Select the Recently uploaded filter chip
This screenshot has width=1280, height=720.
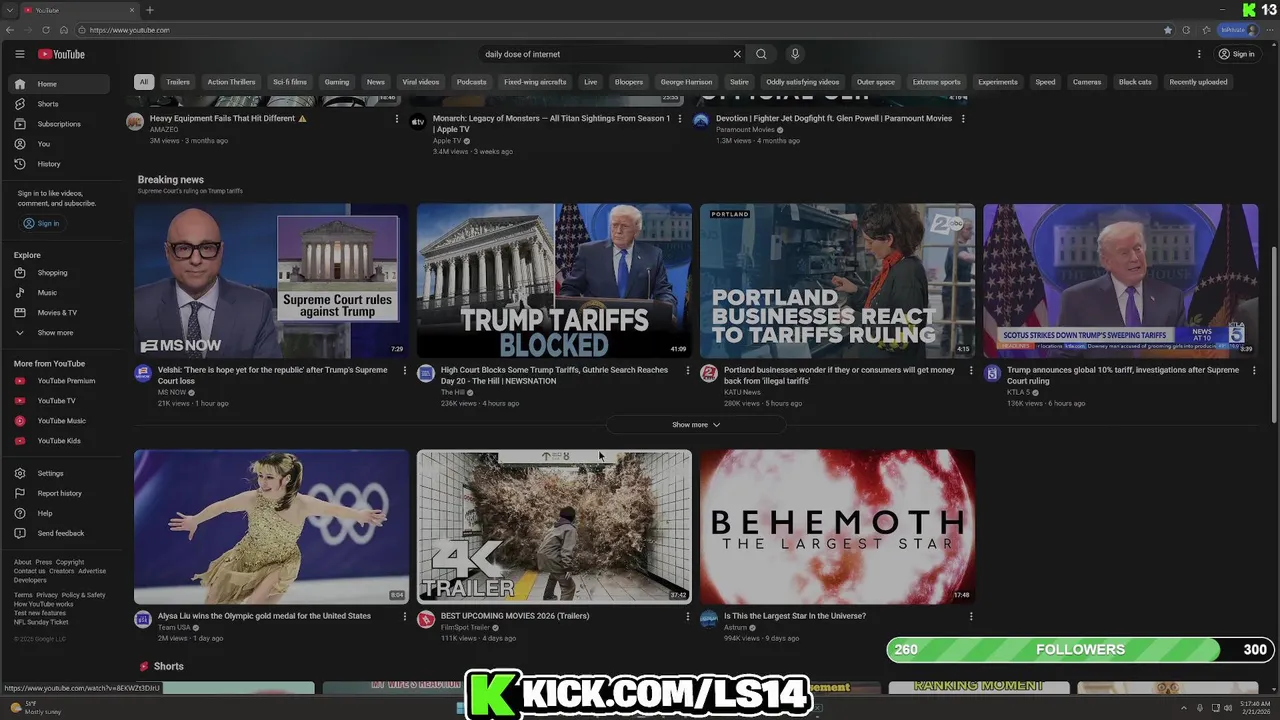[1198, 82]
